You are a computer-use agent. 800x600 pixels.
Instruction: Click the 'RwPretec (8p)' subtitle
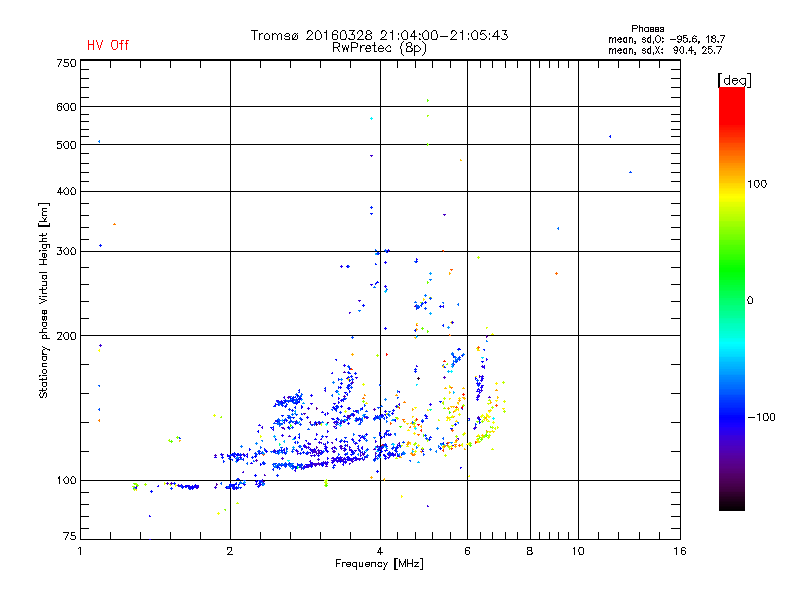pyautogui.click(x=379, y=48)
